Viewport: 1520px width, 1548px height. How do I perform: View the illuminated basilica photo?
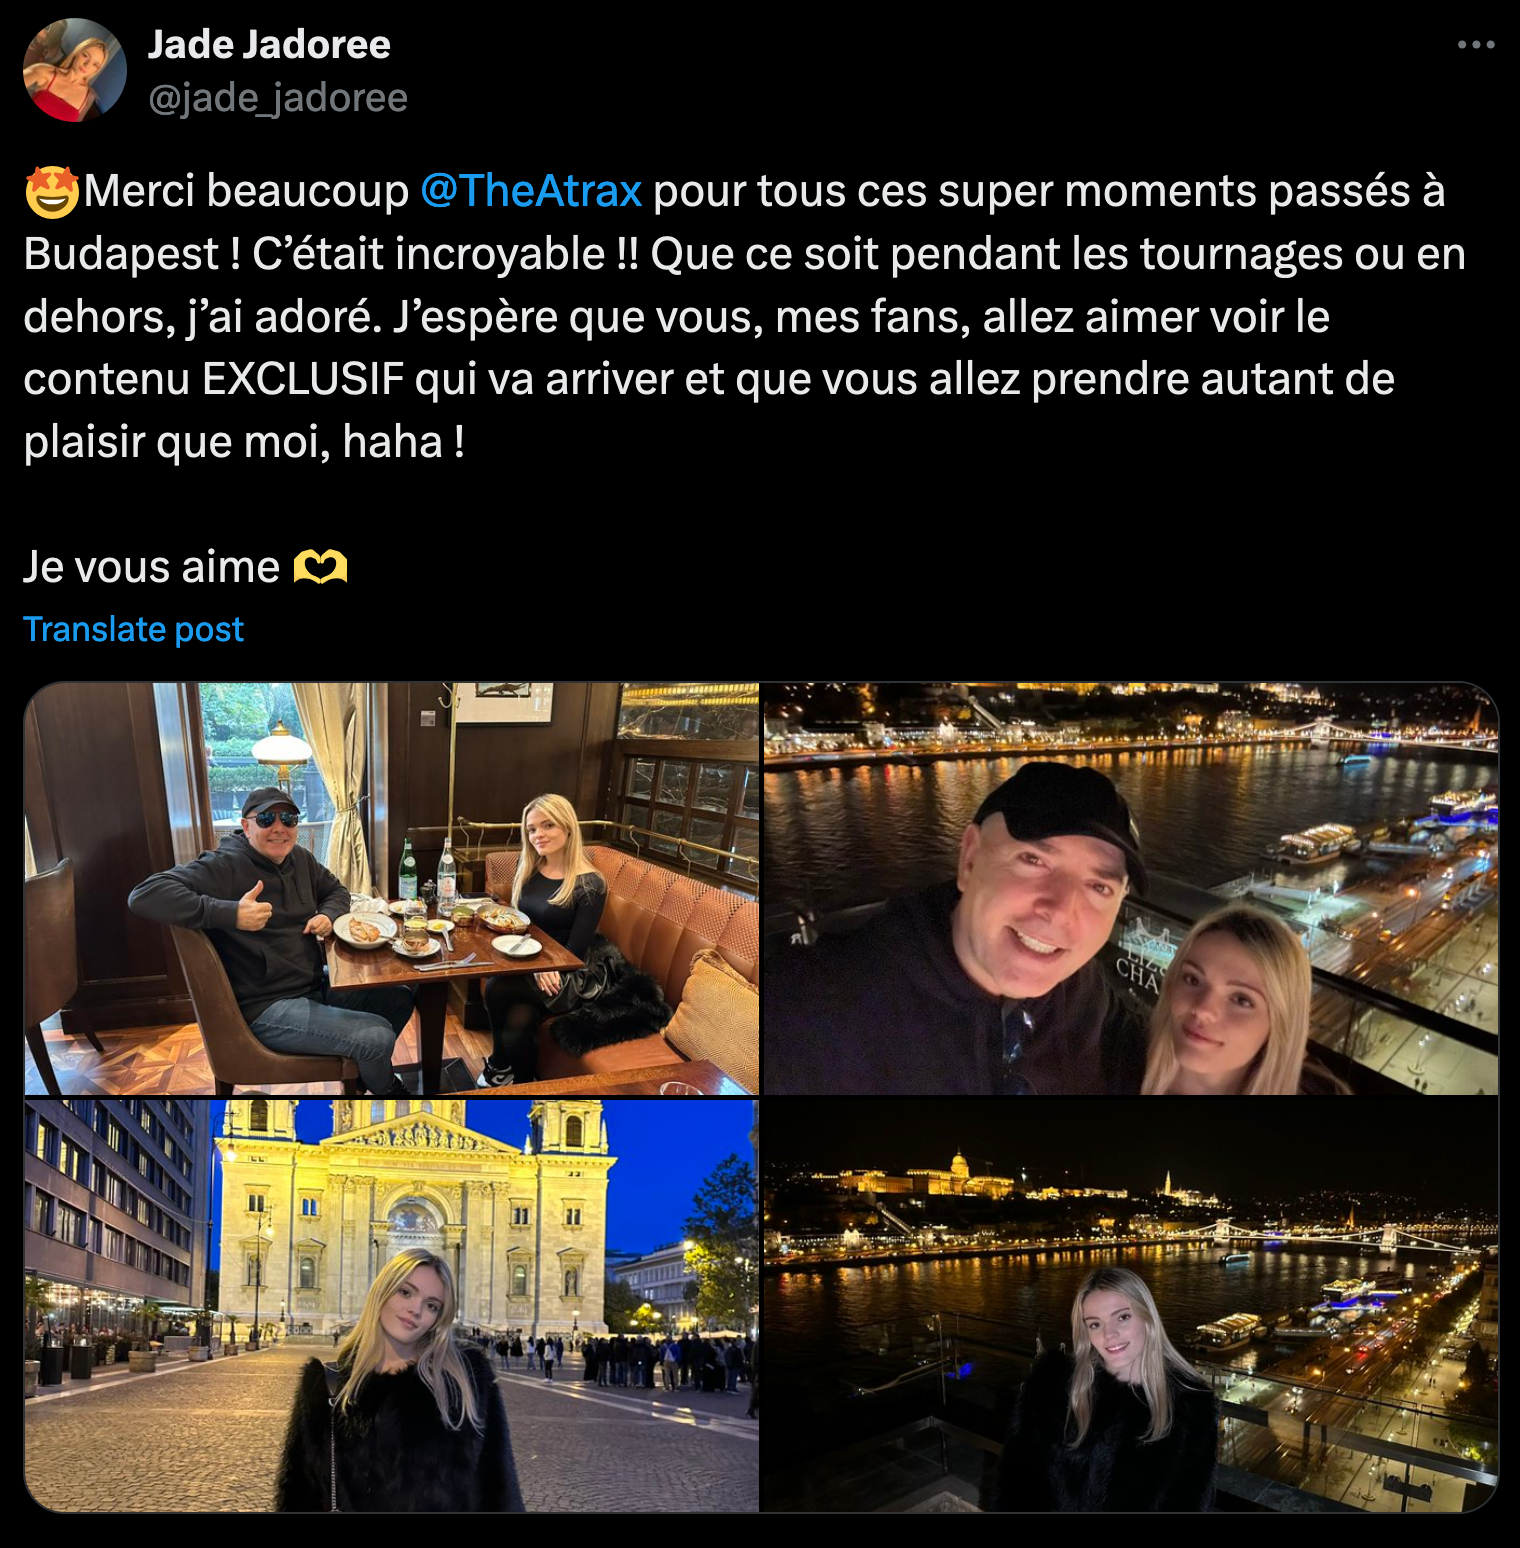point(392,1305)
